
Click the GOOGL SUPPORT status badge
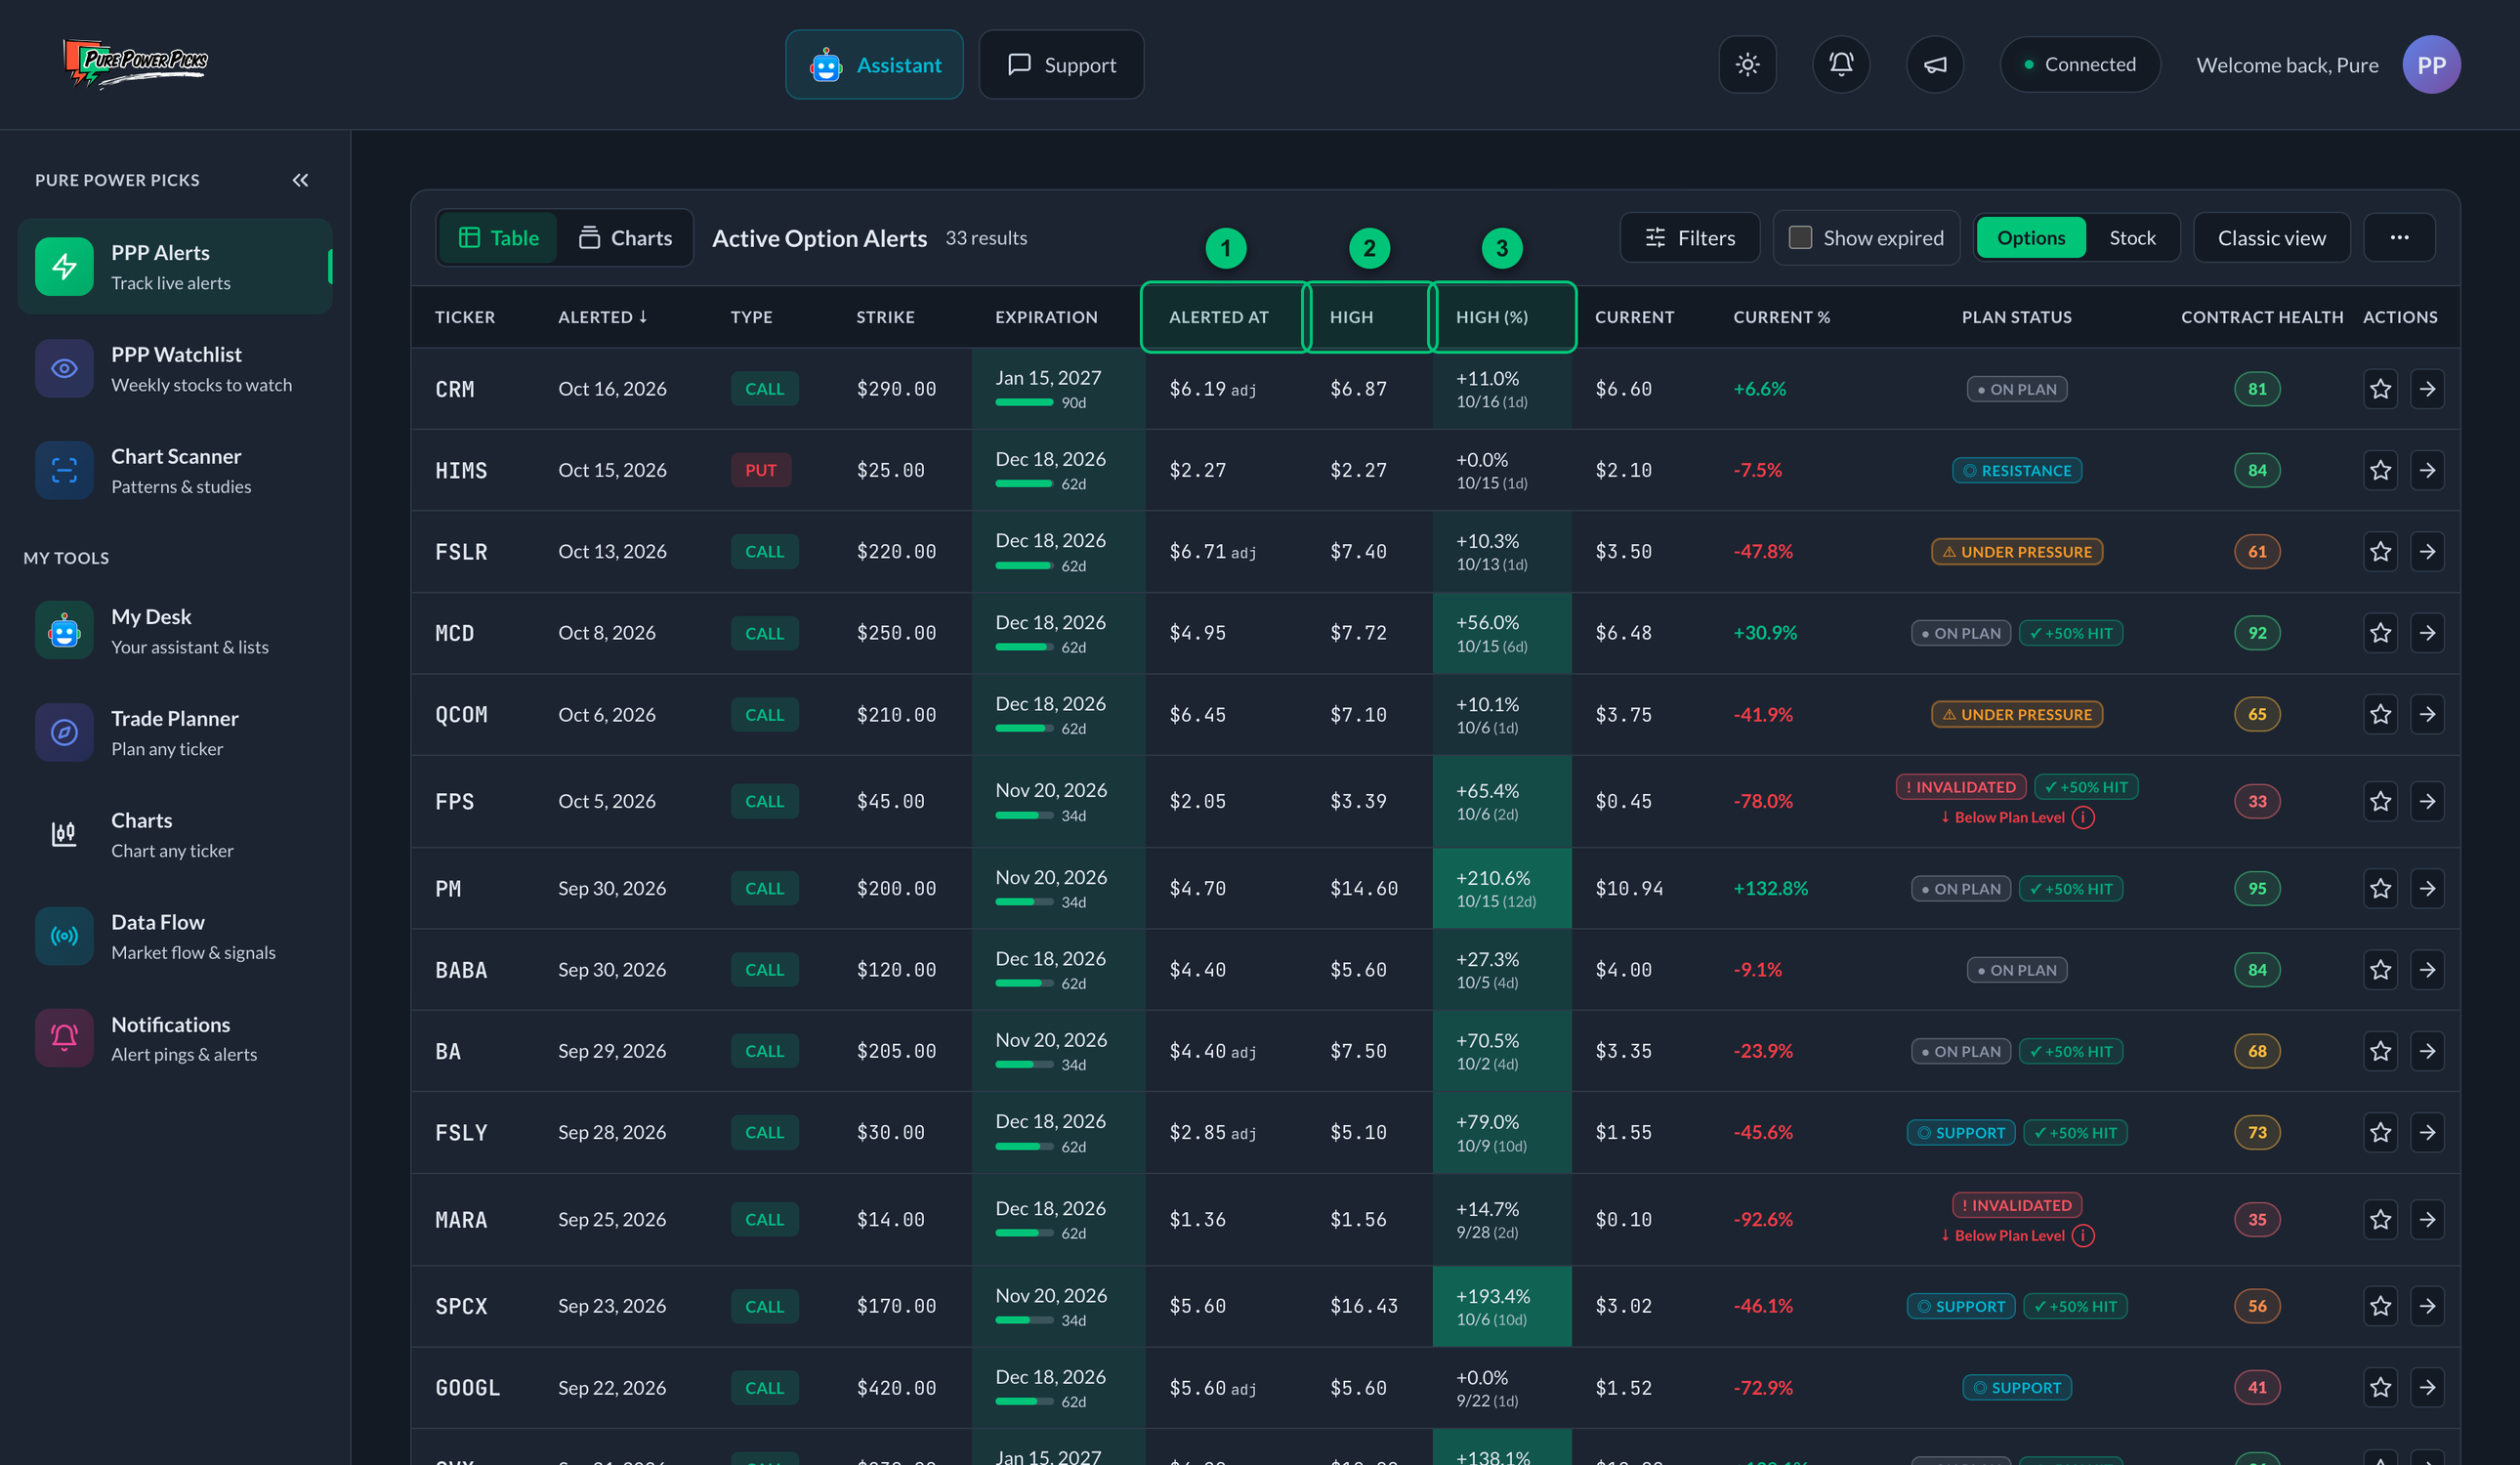(2016, 1387)
